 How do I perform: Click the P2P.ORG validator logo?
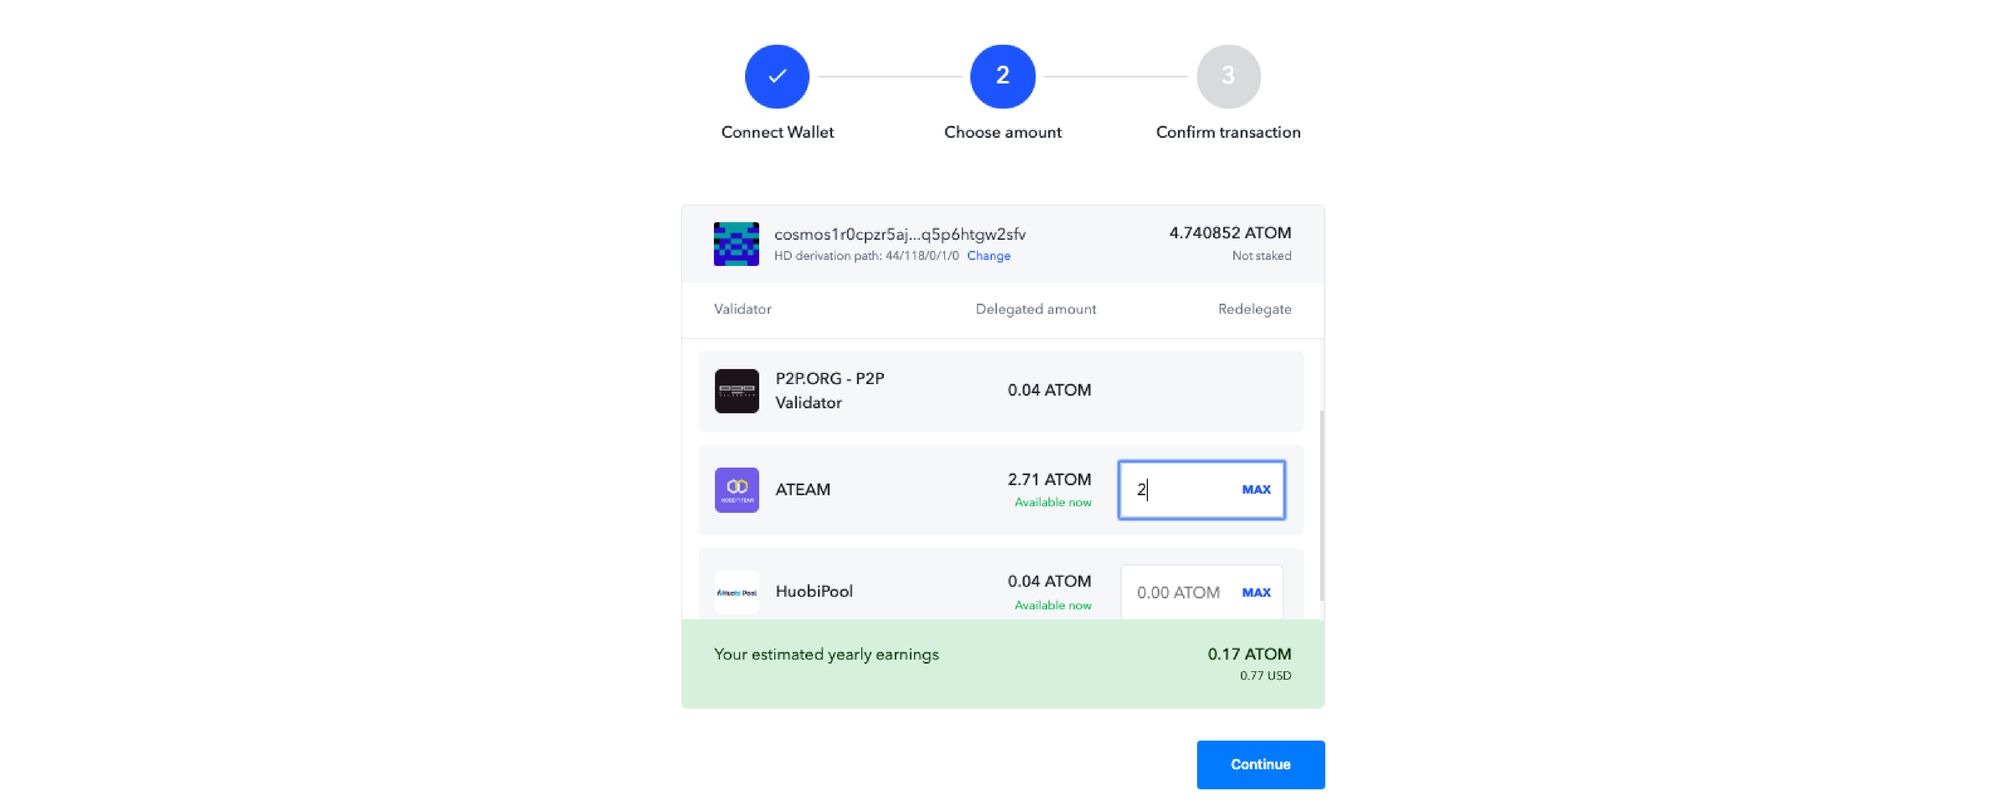click(x=737, y=391)
